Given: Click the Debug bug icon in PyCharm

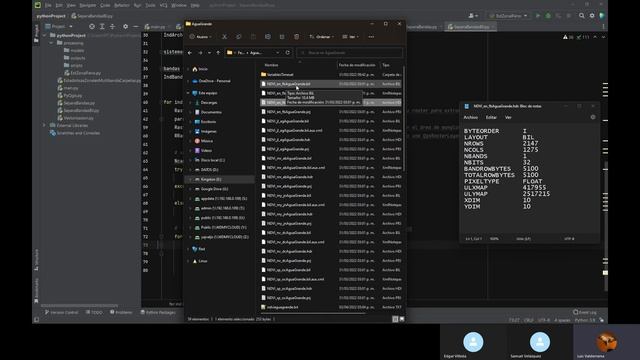Looking at the screenshot, I should pos(548,16).
